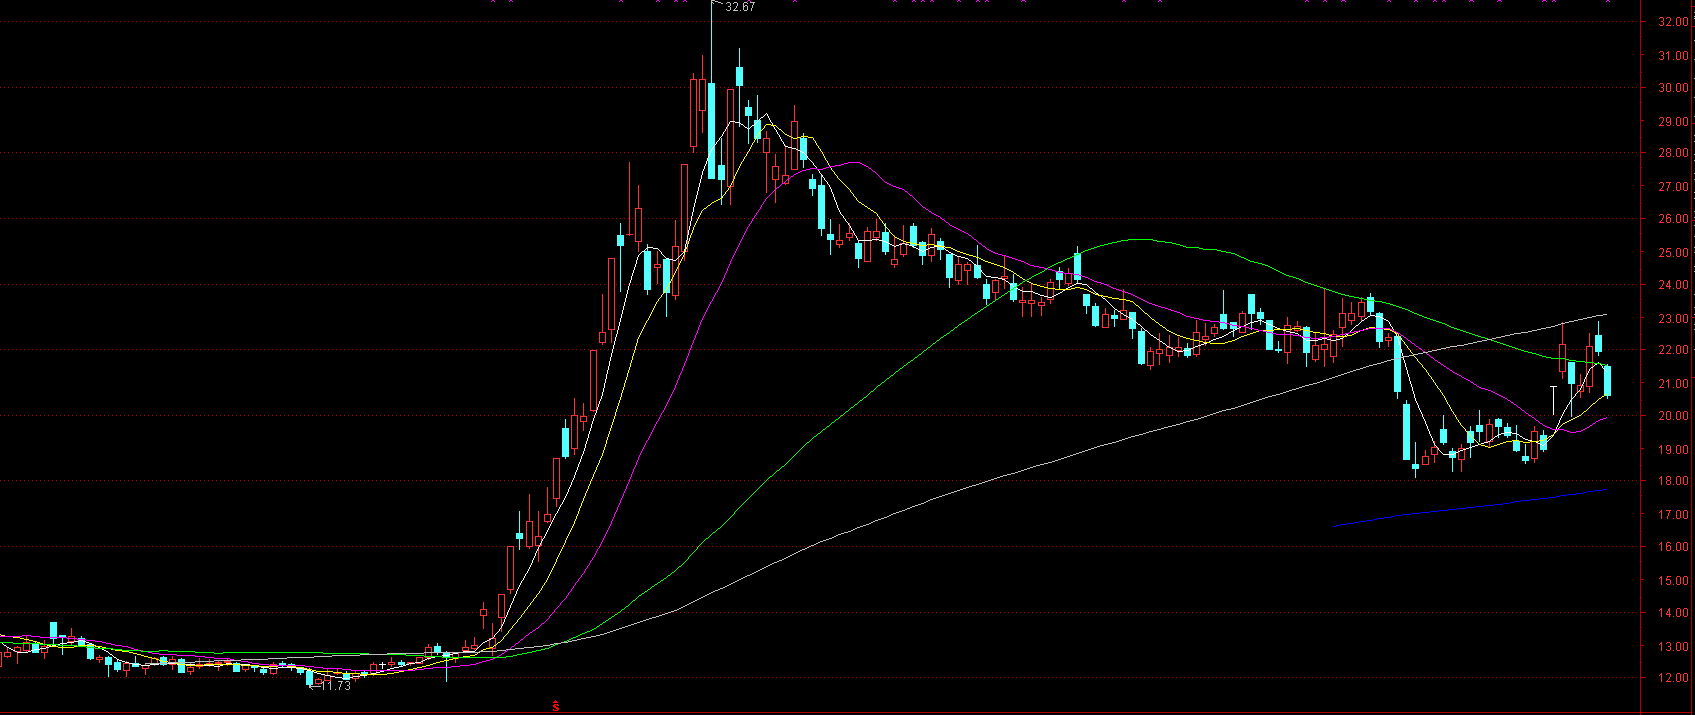Select the 24.00 price axis label

(x=1673, y=285)
